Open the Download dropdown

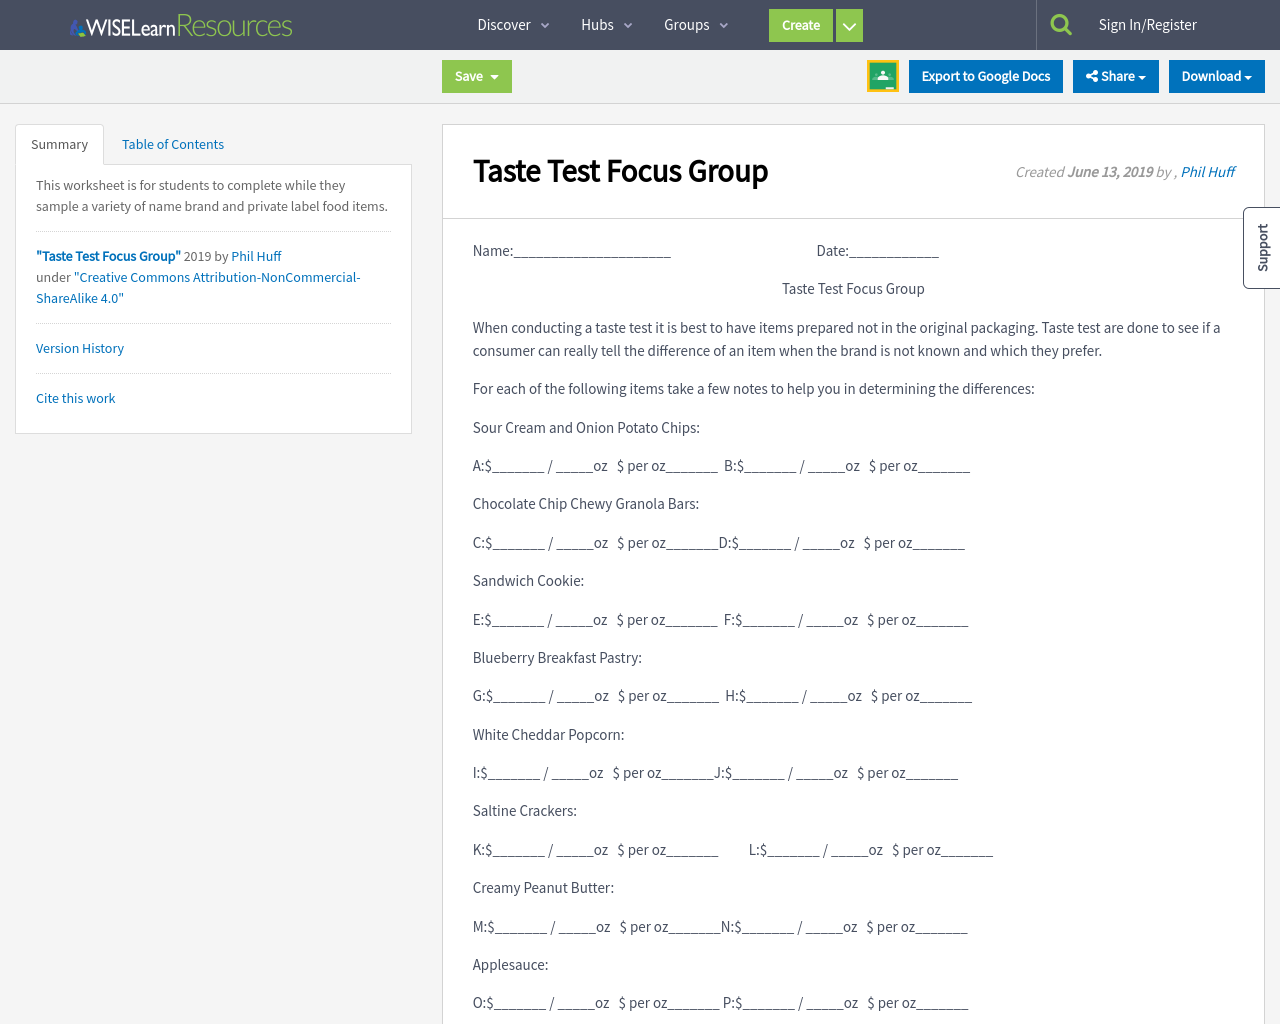point(1216,76)
